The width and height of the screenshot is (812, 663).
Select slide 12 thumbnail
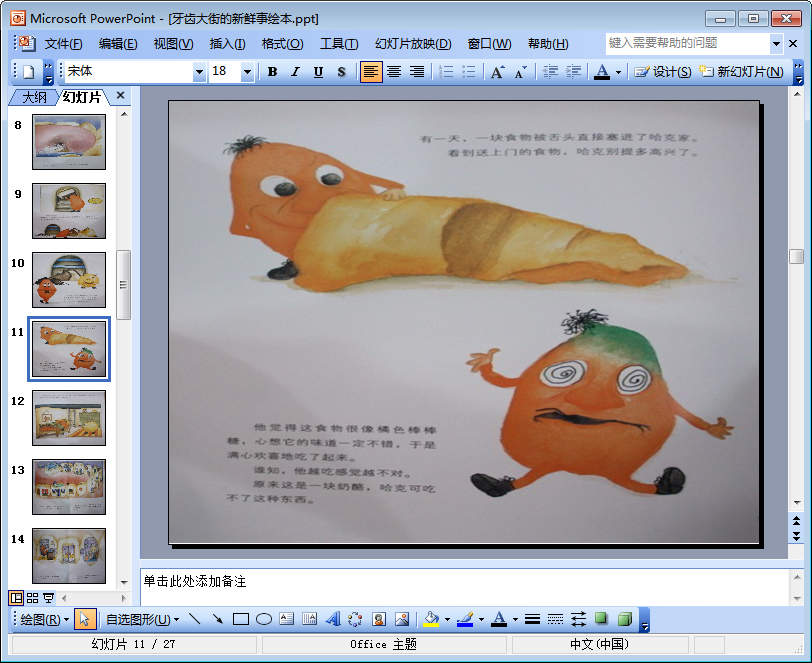coord(69,417)
